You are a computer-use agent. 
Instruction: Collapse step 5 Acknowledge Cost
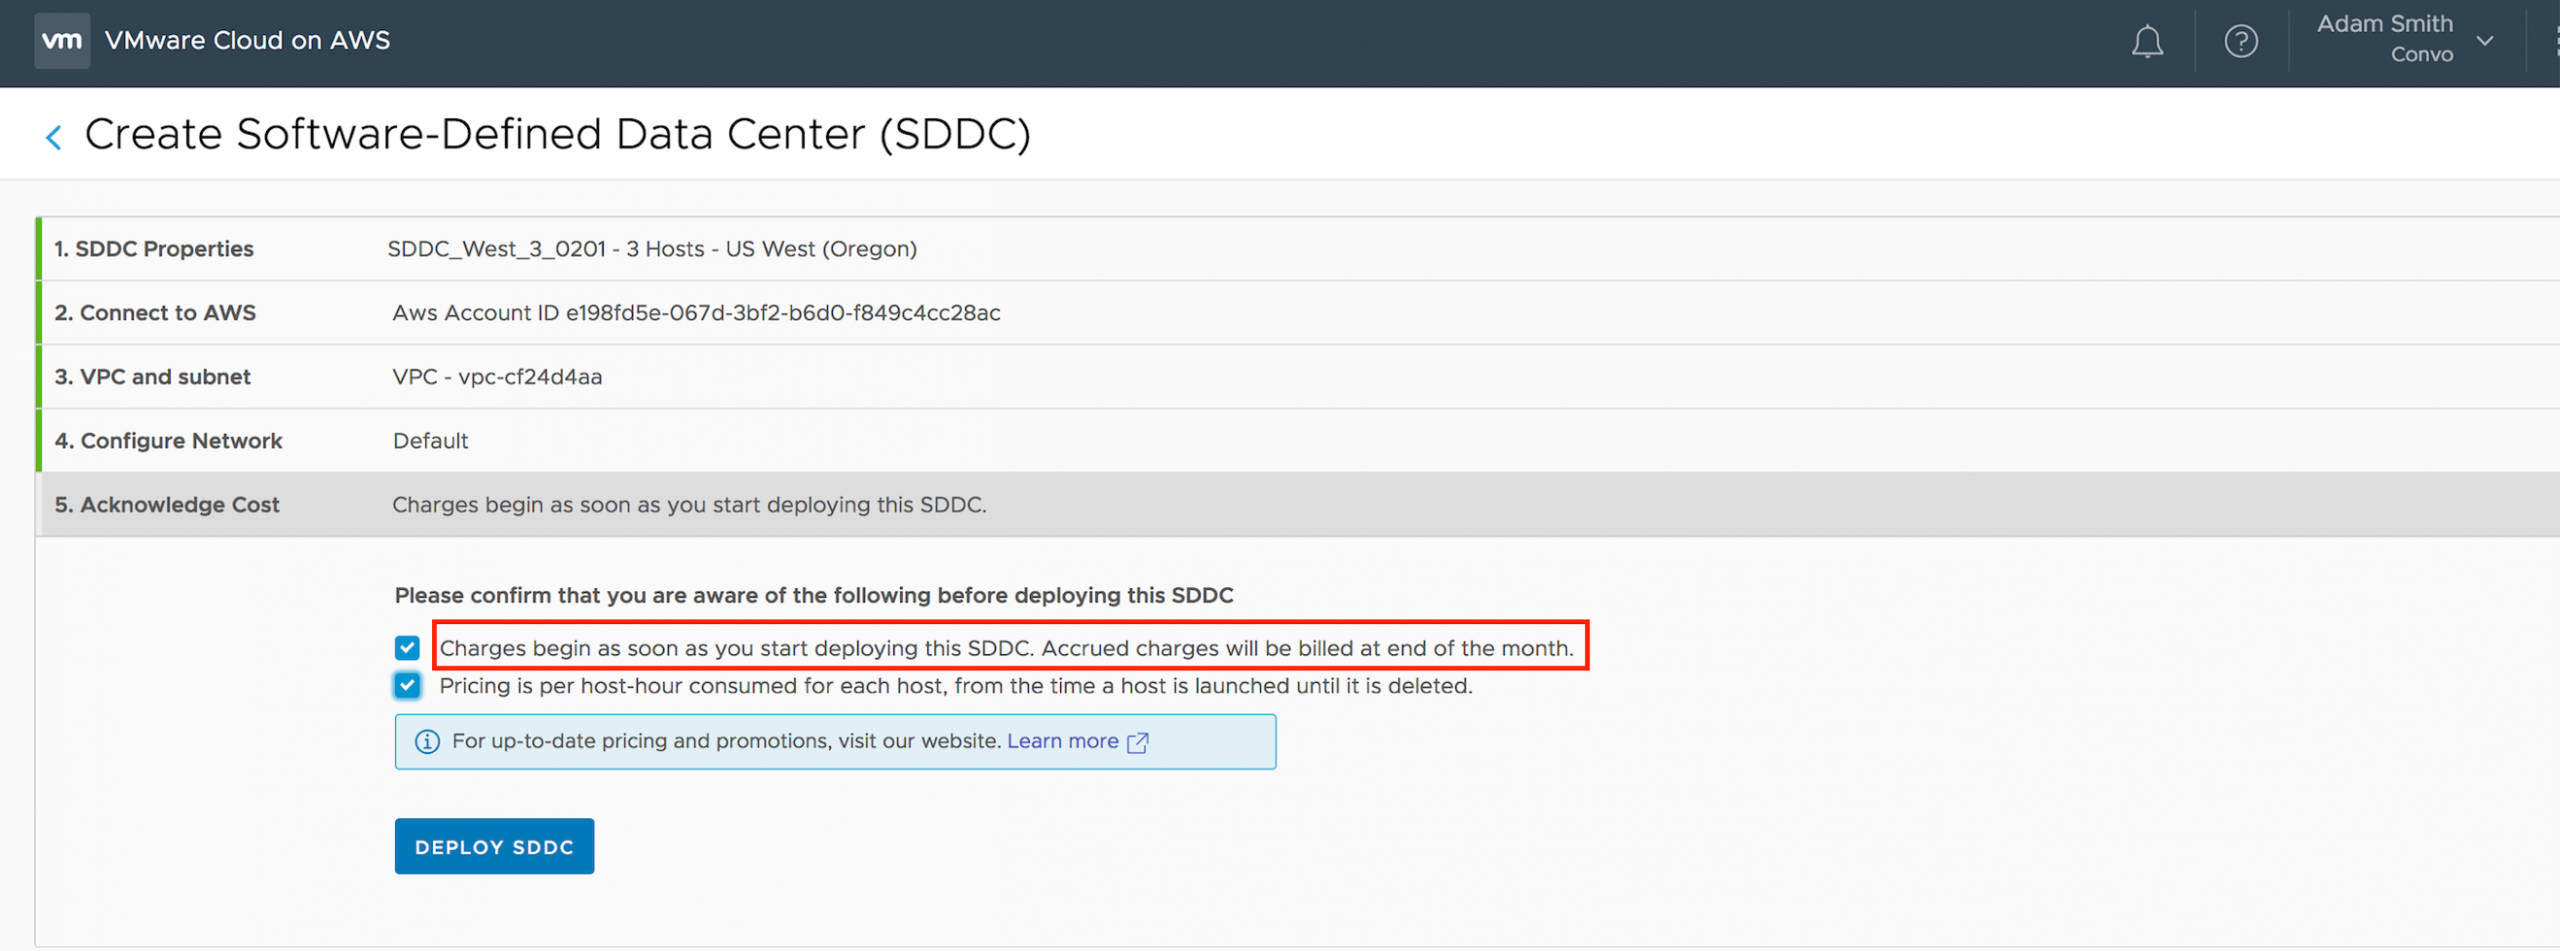1298,505
